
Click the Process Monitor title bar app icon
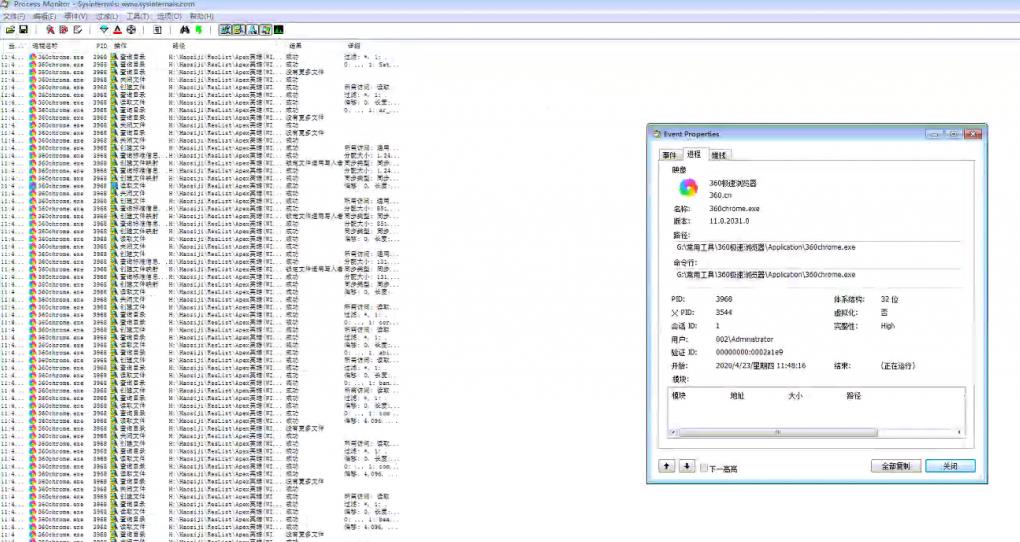pos(5,4)
